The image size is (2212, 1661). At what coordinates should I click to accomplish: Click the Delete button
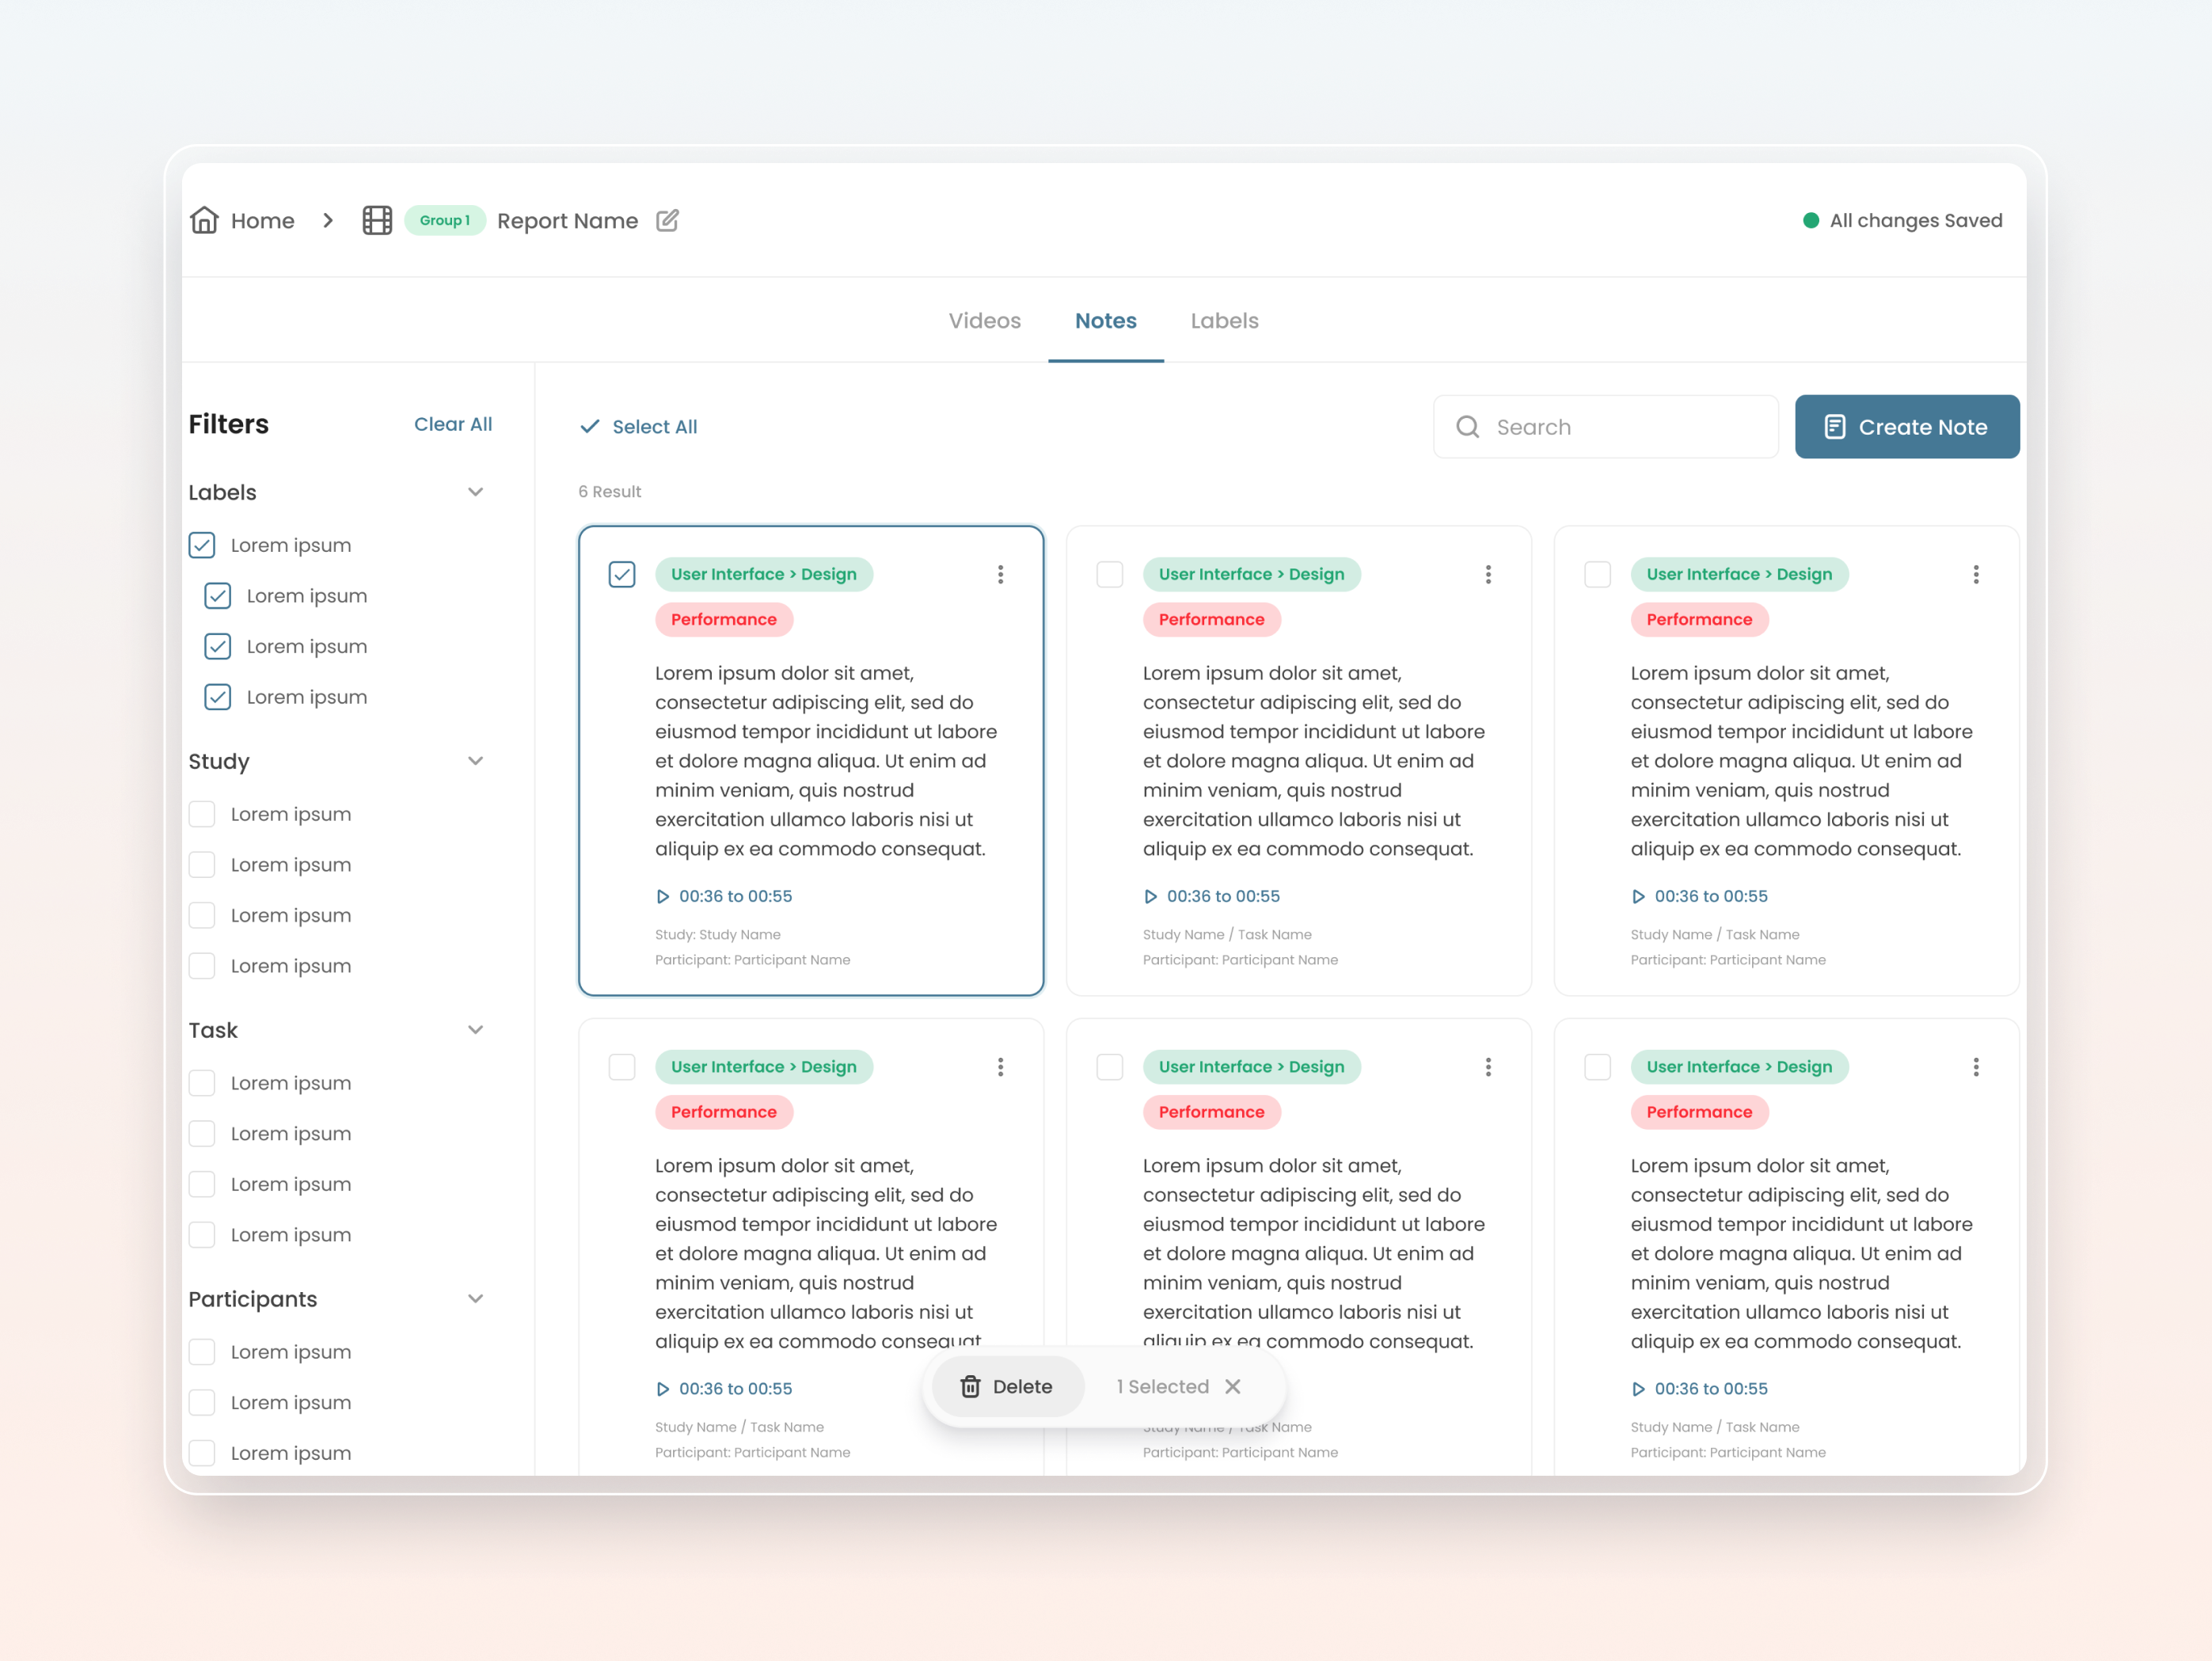click(1008, 1387)
